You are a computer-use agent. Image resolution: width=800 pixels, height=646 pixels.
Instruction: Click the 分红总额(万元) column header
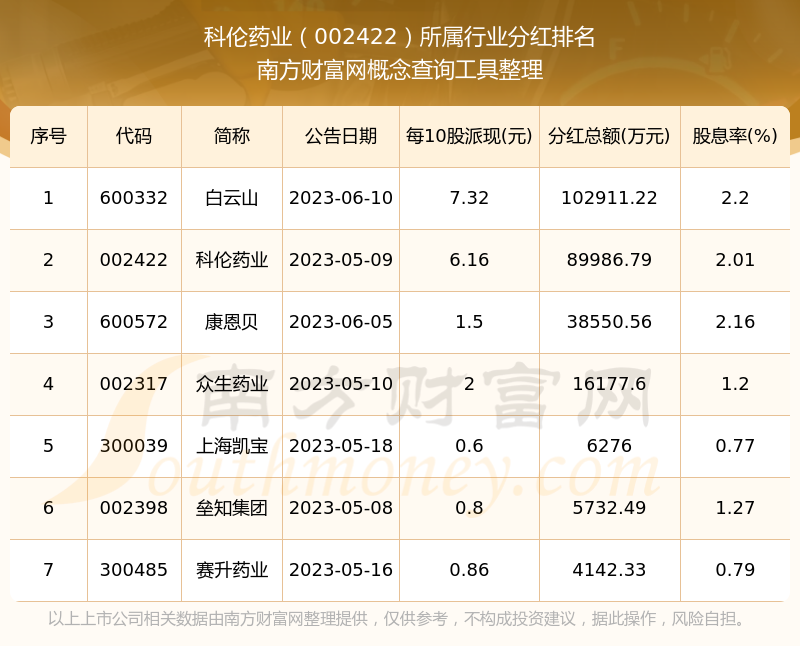click(609, 136)
